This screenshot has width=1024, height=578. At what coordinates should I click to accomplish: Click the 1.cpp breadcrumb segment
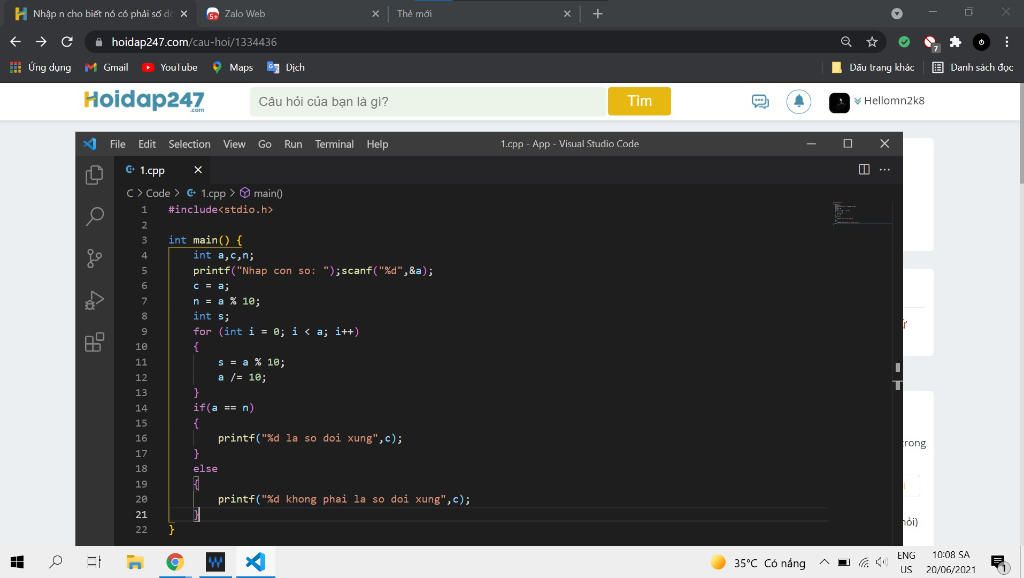[x=206, y=193]
